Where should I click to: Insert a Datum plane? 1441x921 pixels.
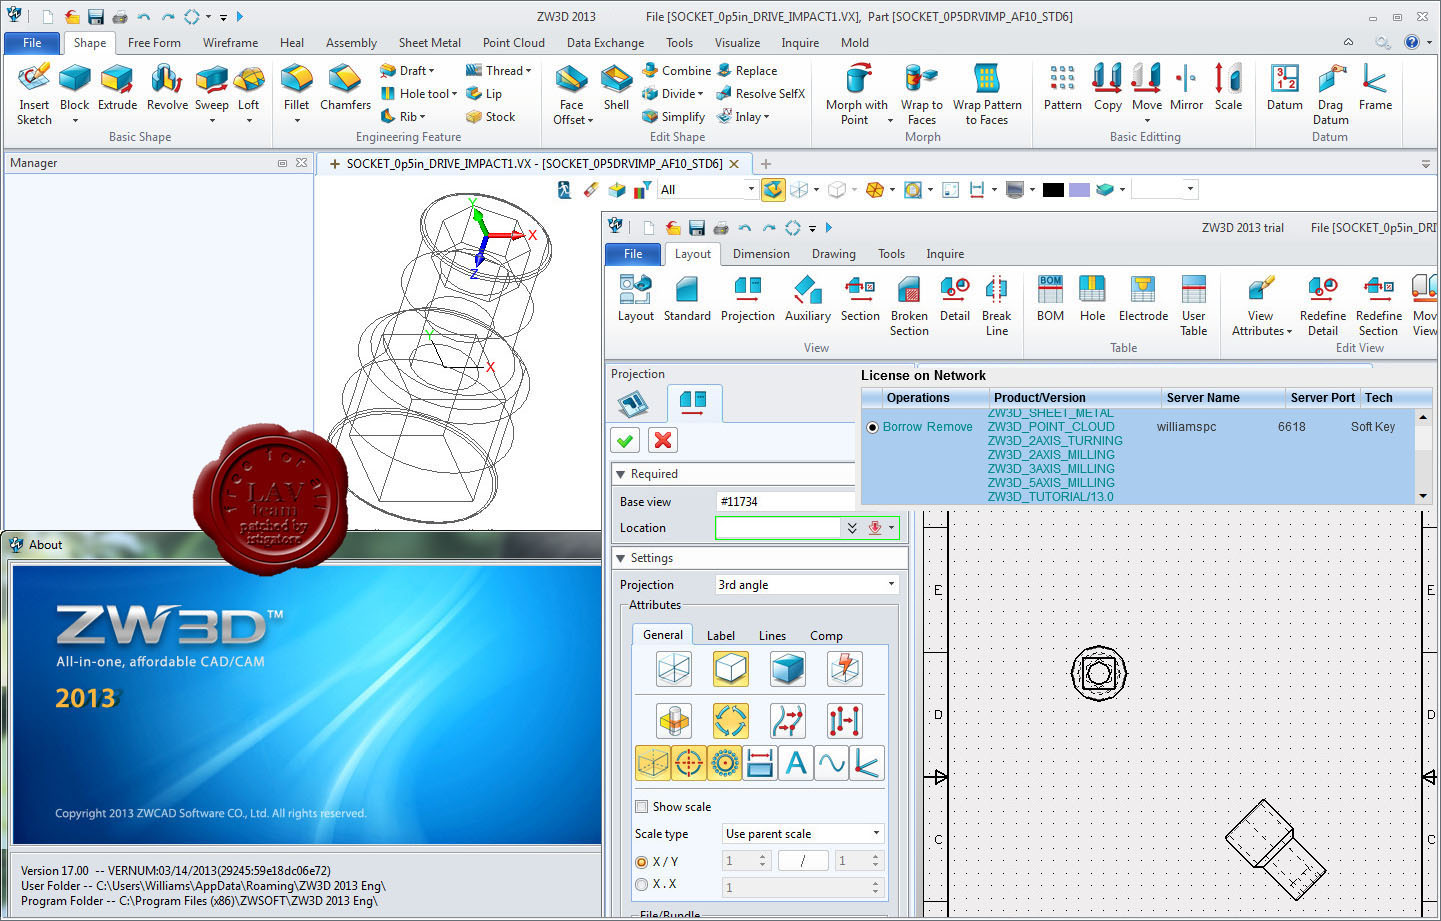click(1285, 86)
